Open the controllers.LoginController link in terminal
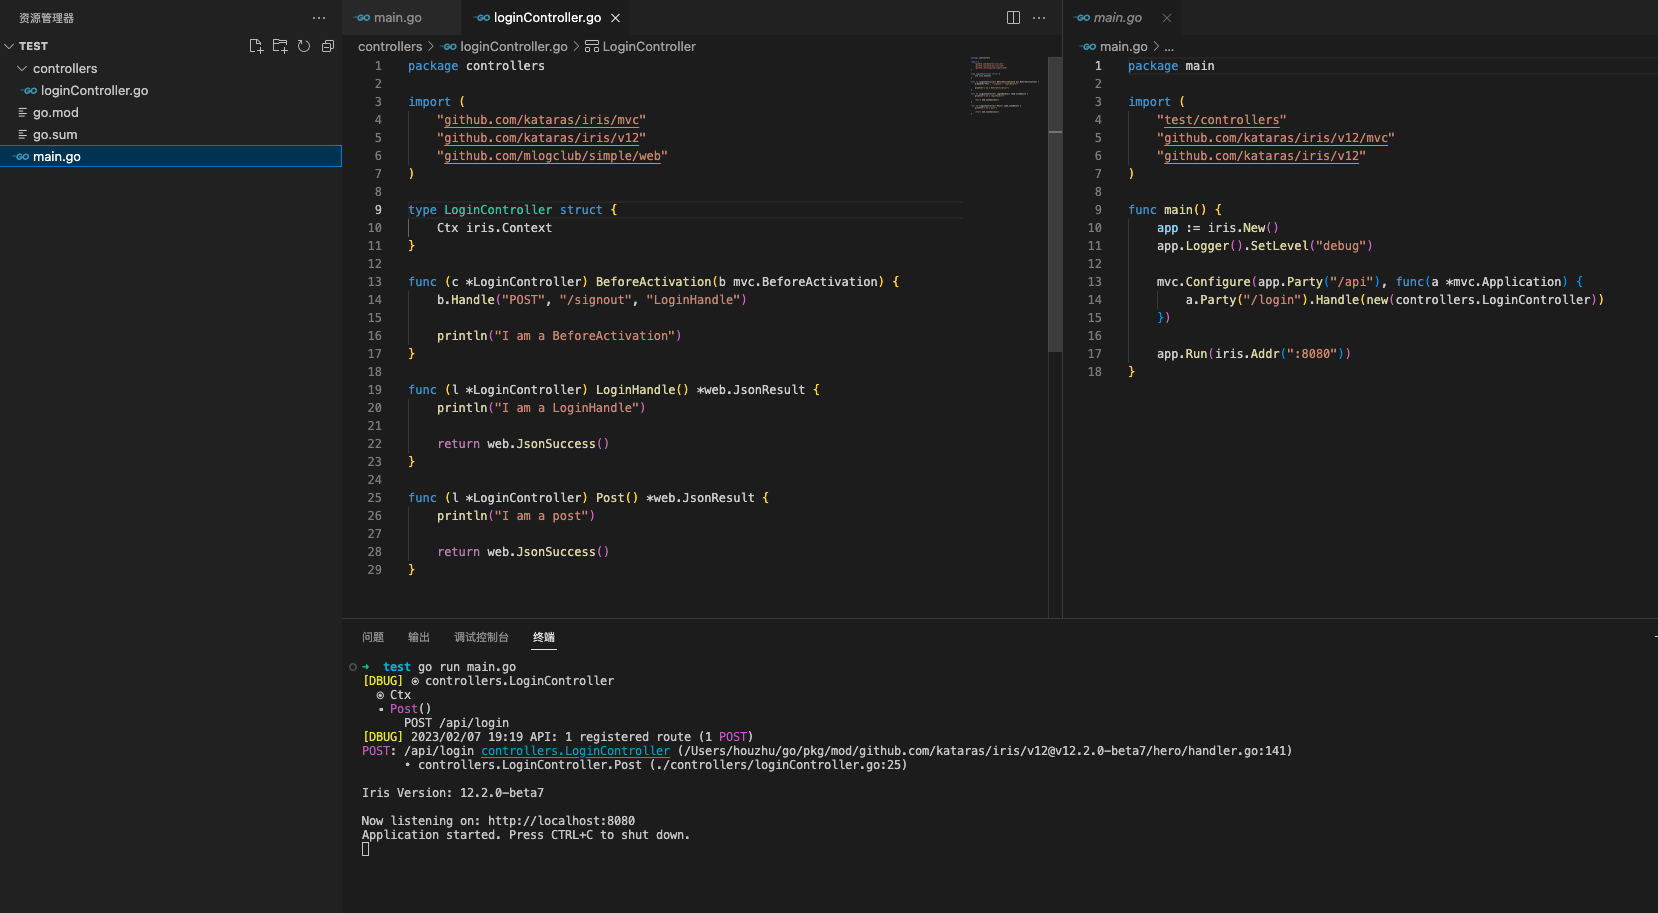1658x913 pixels. click(575, 750)
